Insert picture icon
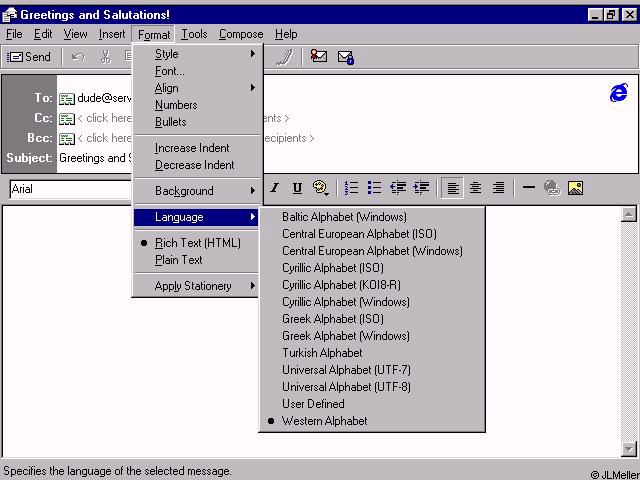 (575, 188)
